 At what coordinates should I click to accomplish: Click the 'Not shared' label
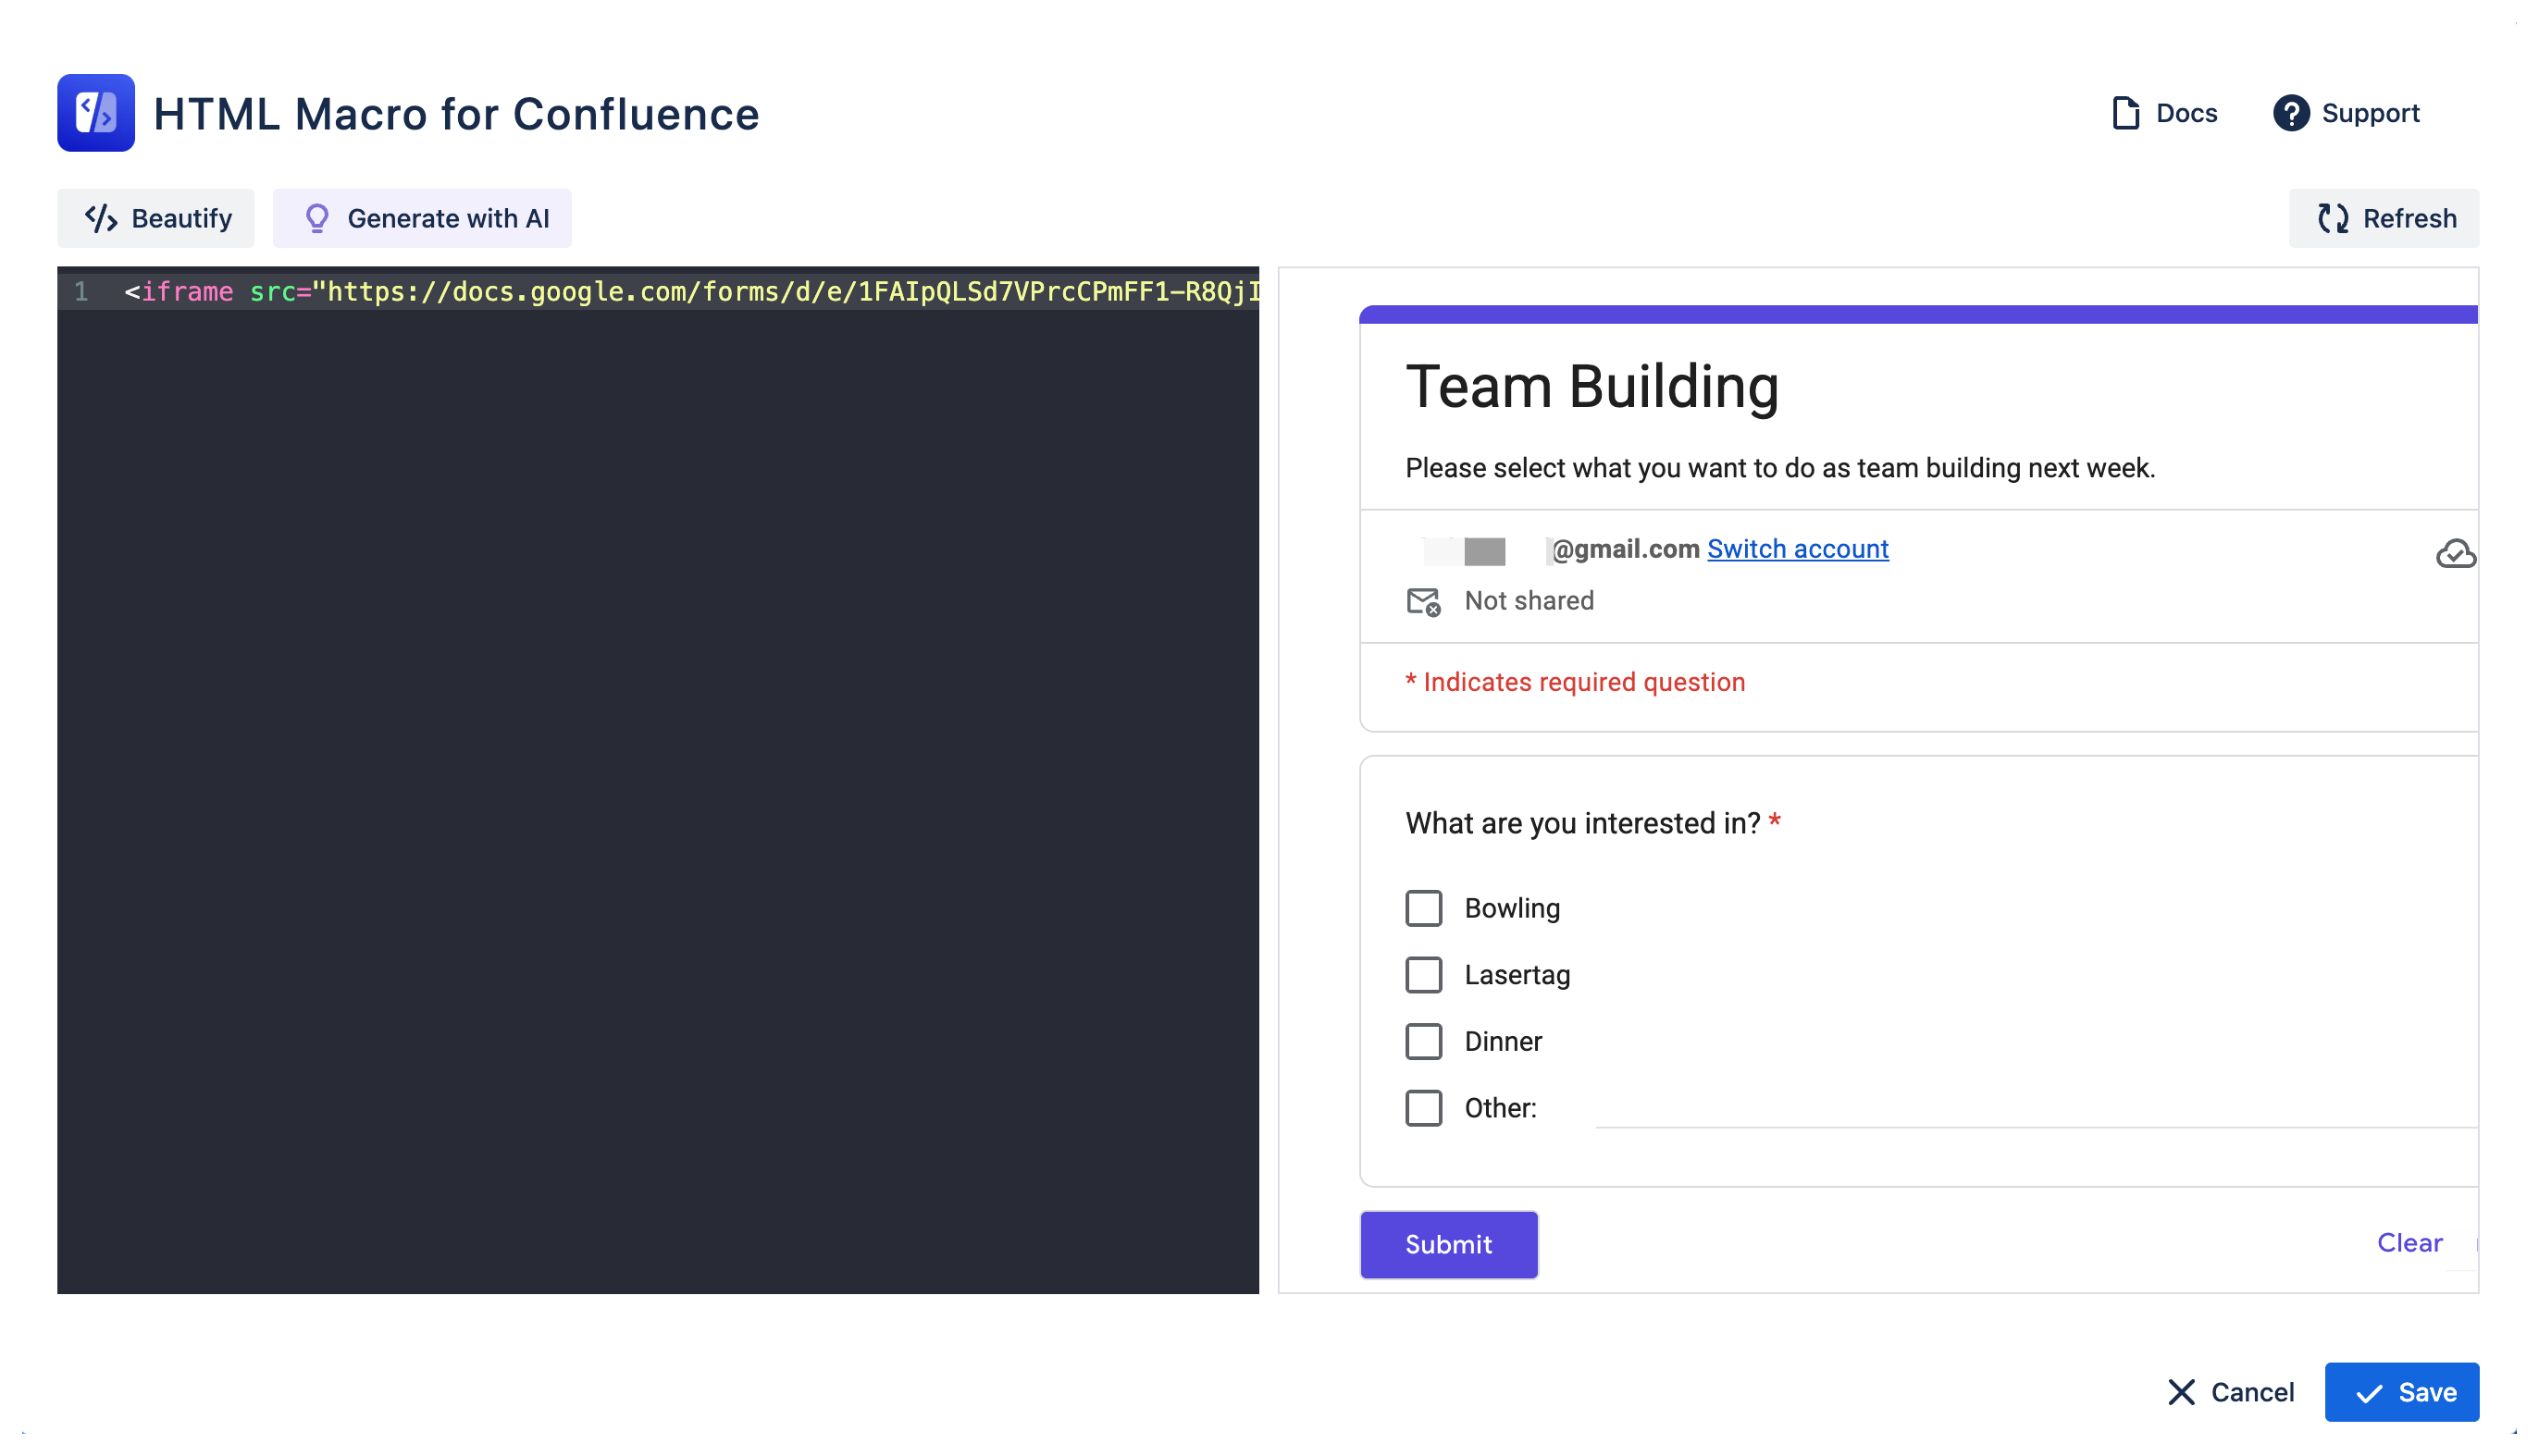[1529, 601]
